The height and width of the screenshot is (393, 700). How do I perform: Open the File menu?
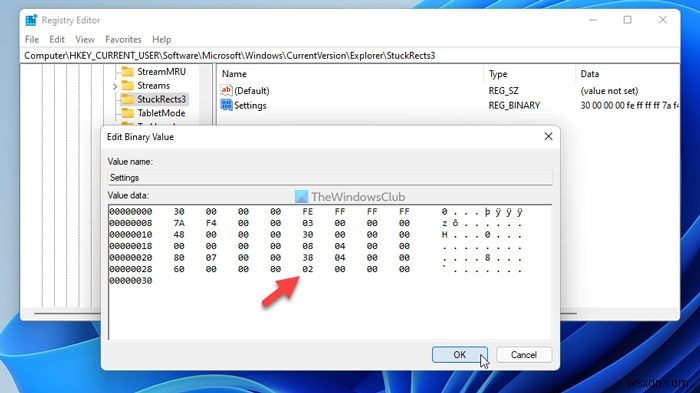(32, 39)
